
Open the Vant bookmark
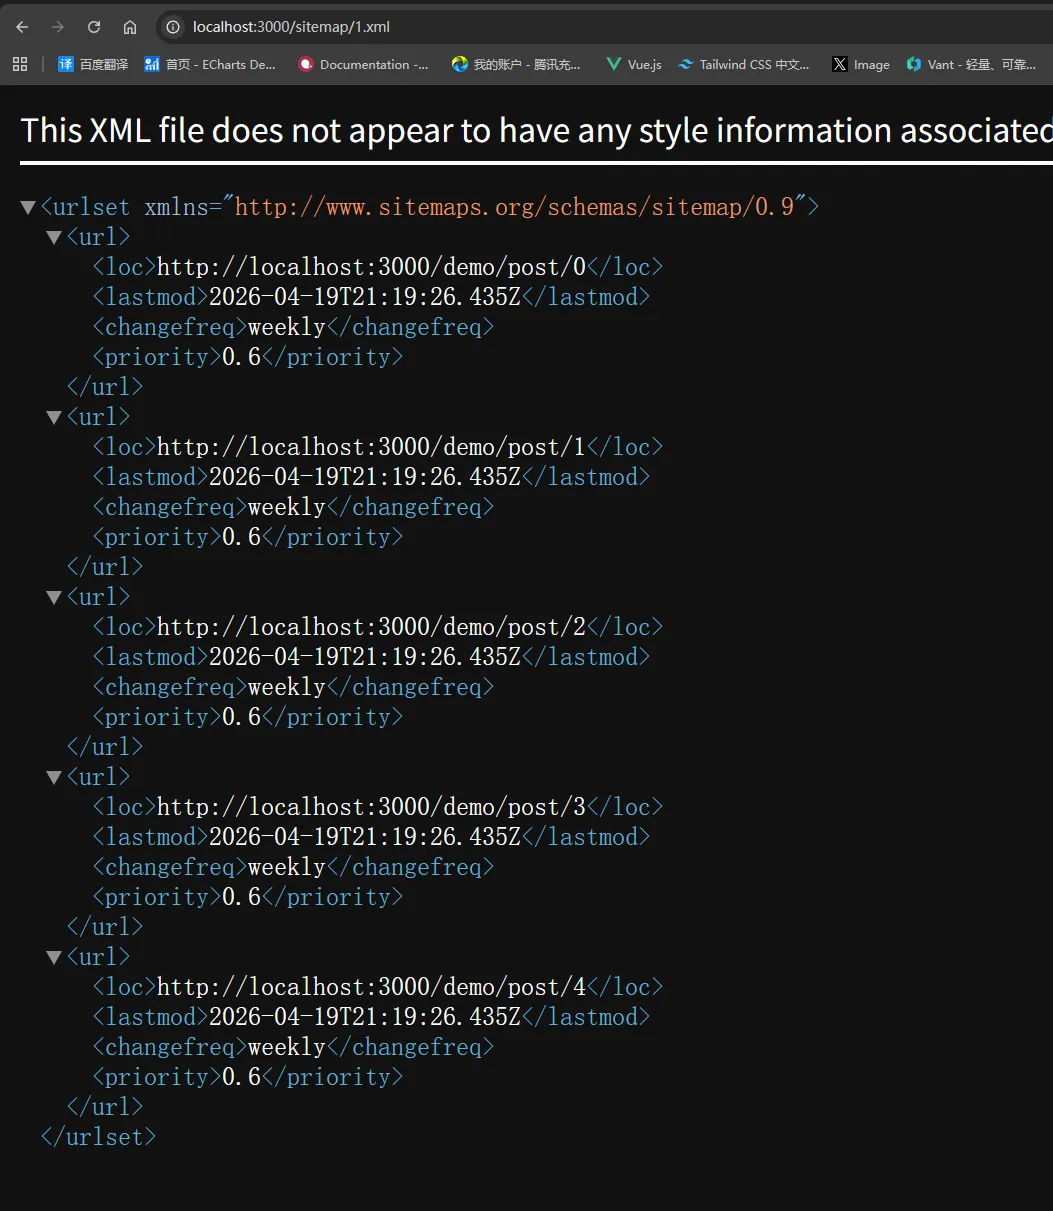click(971, 64)
